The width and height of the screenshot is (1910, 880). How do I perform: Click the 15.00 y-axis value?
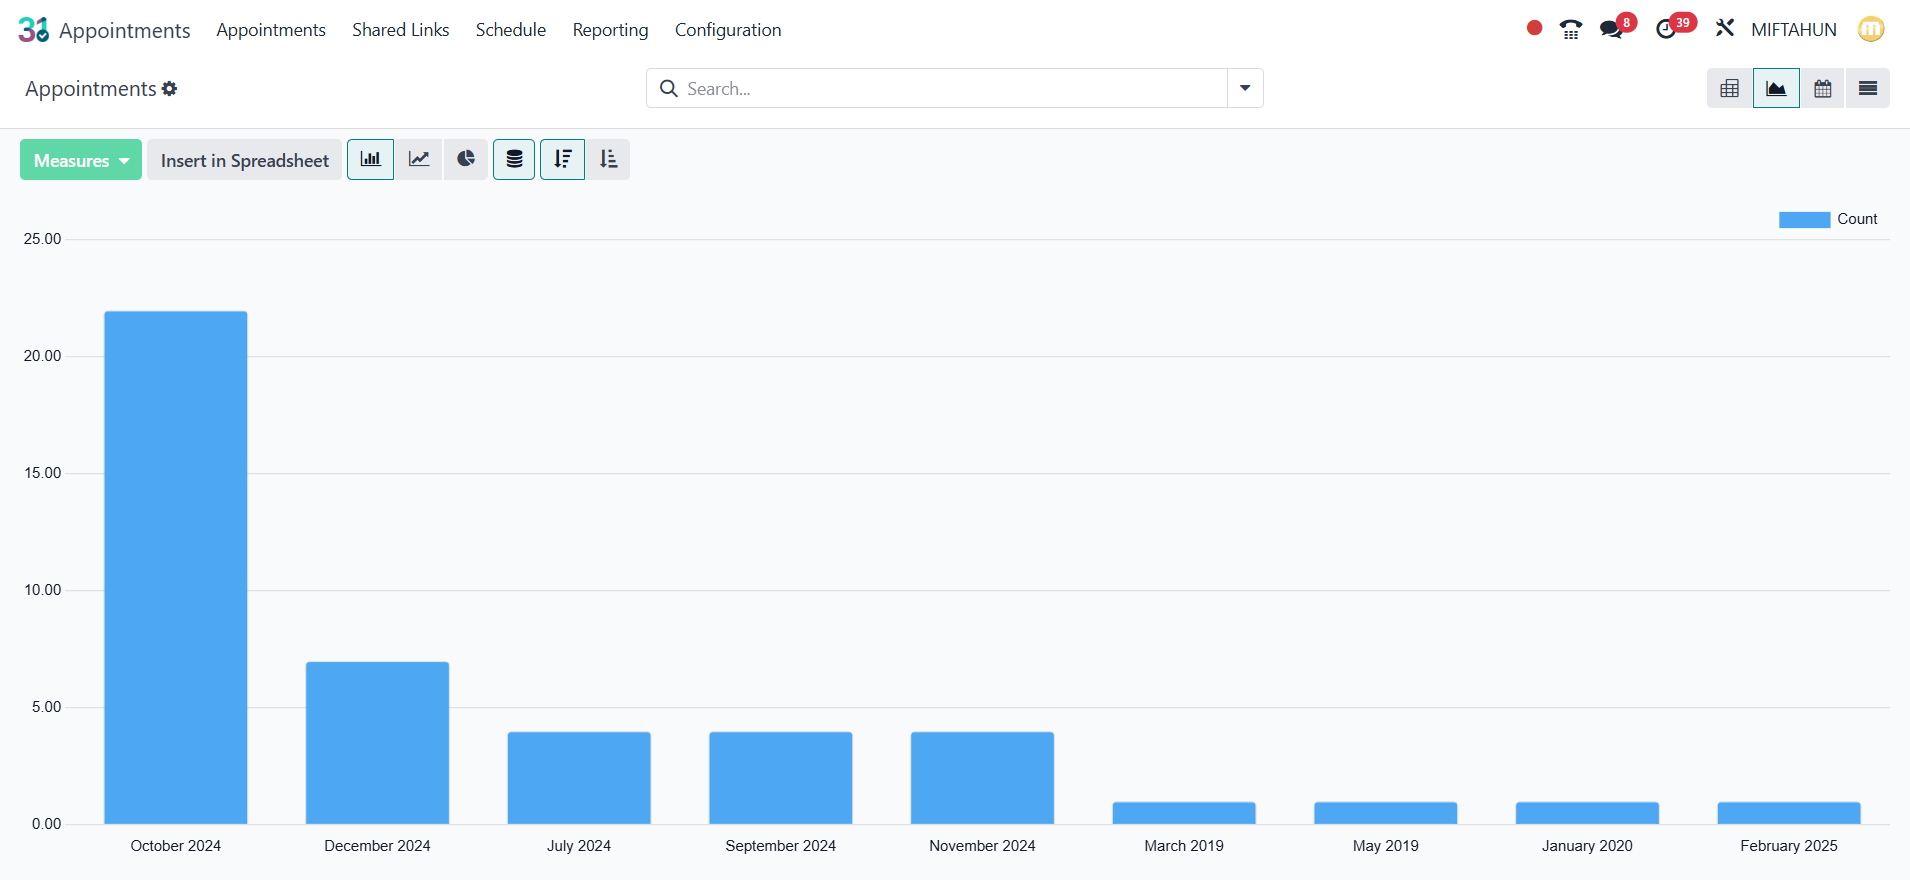[42, 473]
